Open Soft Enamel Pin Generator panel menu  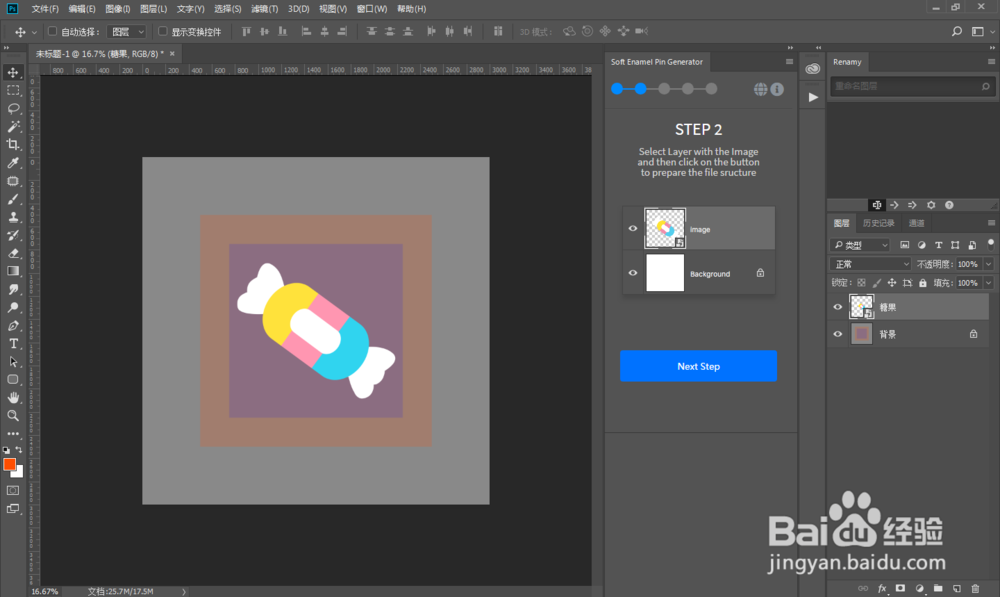pos(789,62)
